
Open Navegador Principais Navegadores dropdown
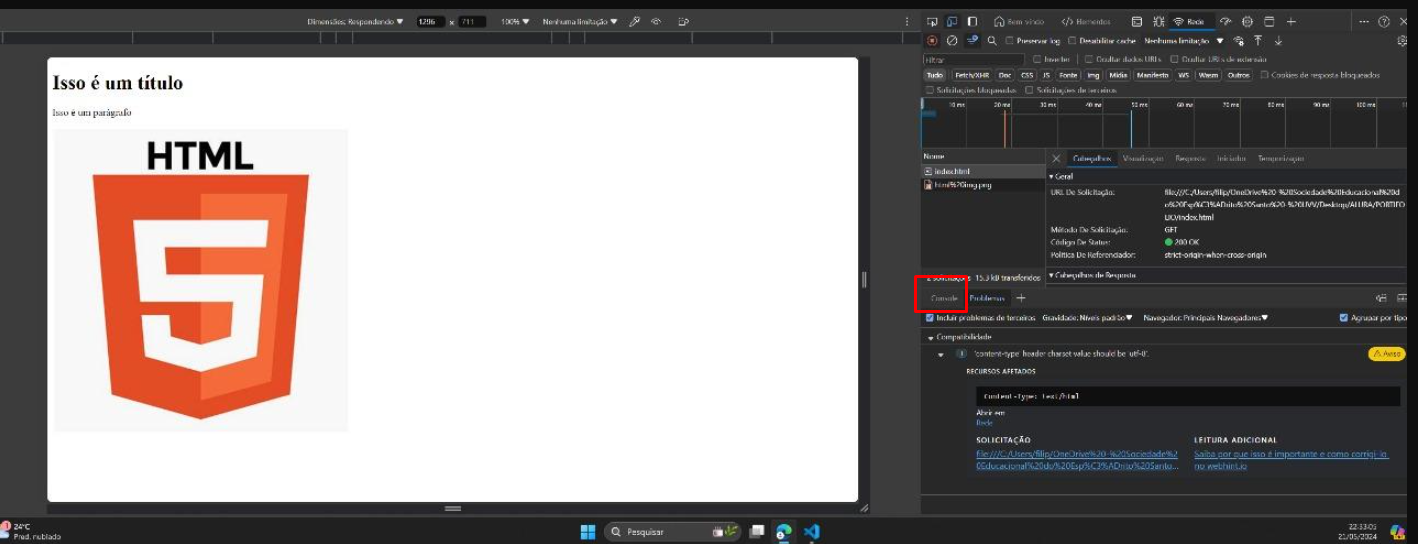[x=1205, y=318]
